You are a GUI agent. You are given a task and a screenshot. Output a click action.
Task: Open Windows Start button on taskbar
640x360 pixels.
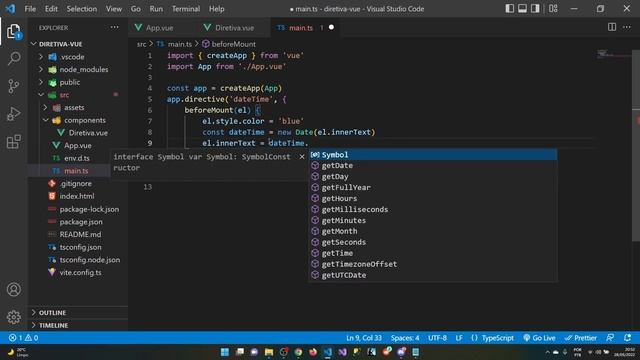[x=224, y=352]
